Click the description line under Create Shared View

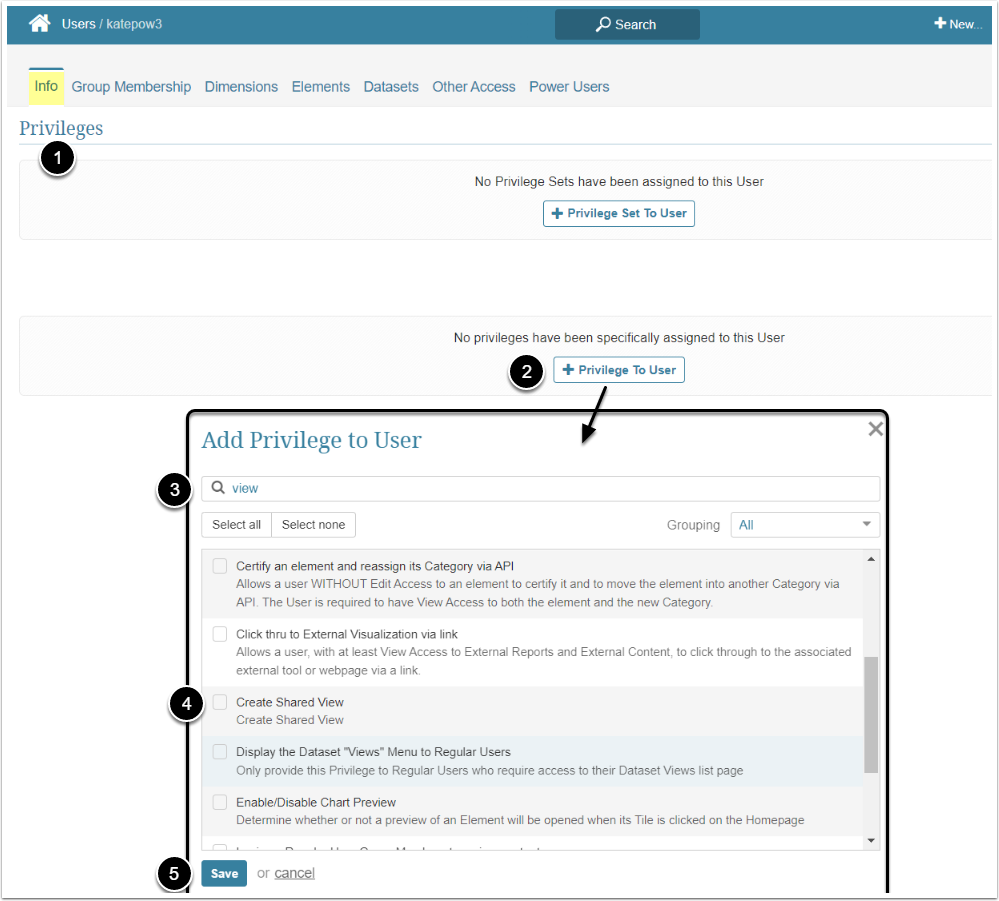tap(290, 719)
